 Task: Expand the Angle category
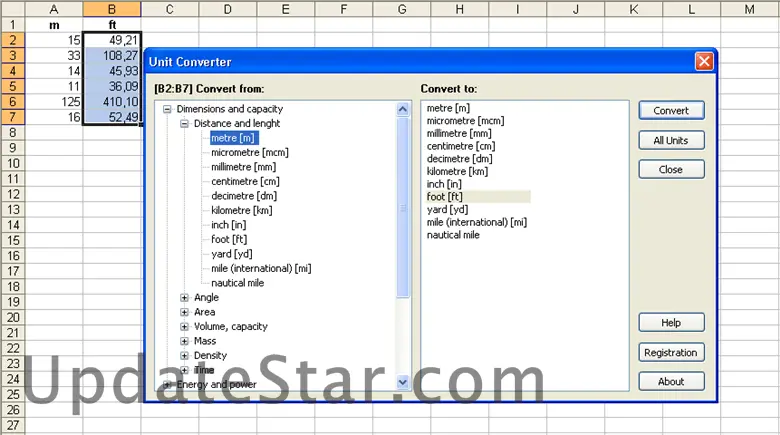pos(184,298)
